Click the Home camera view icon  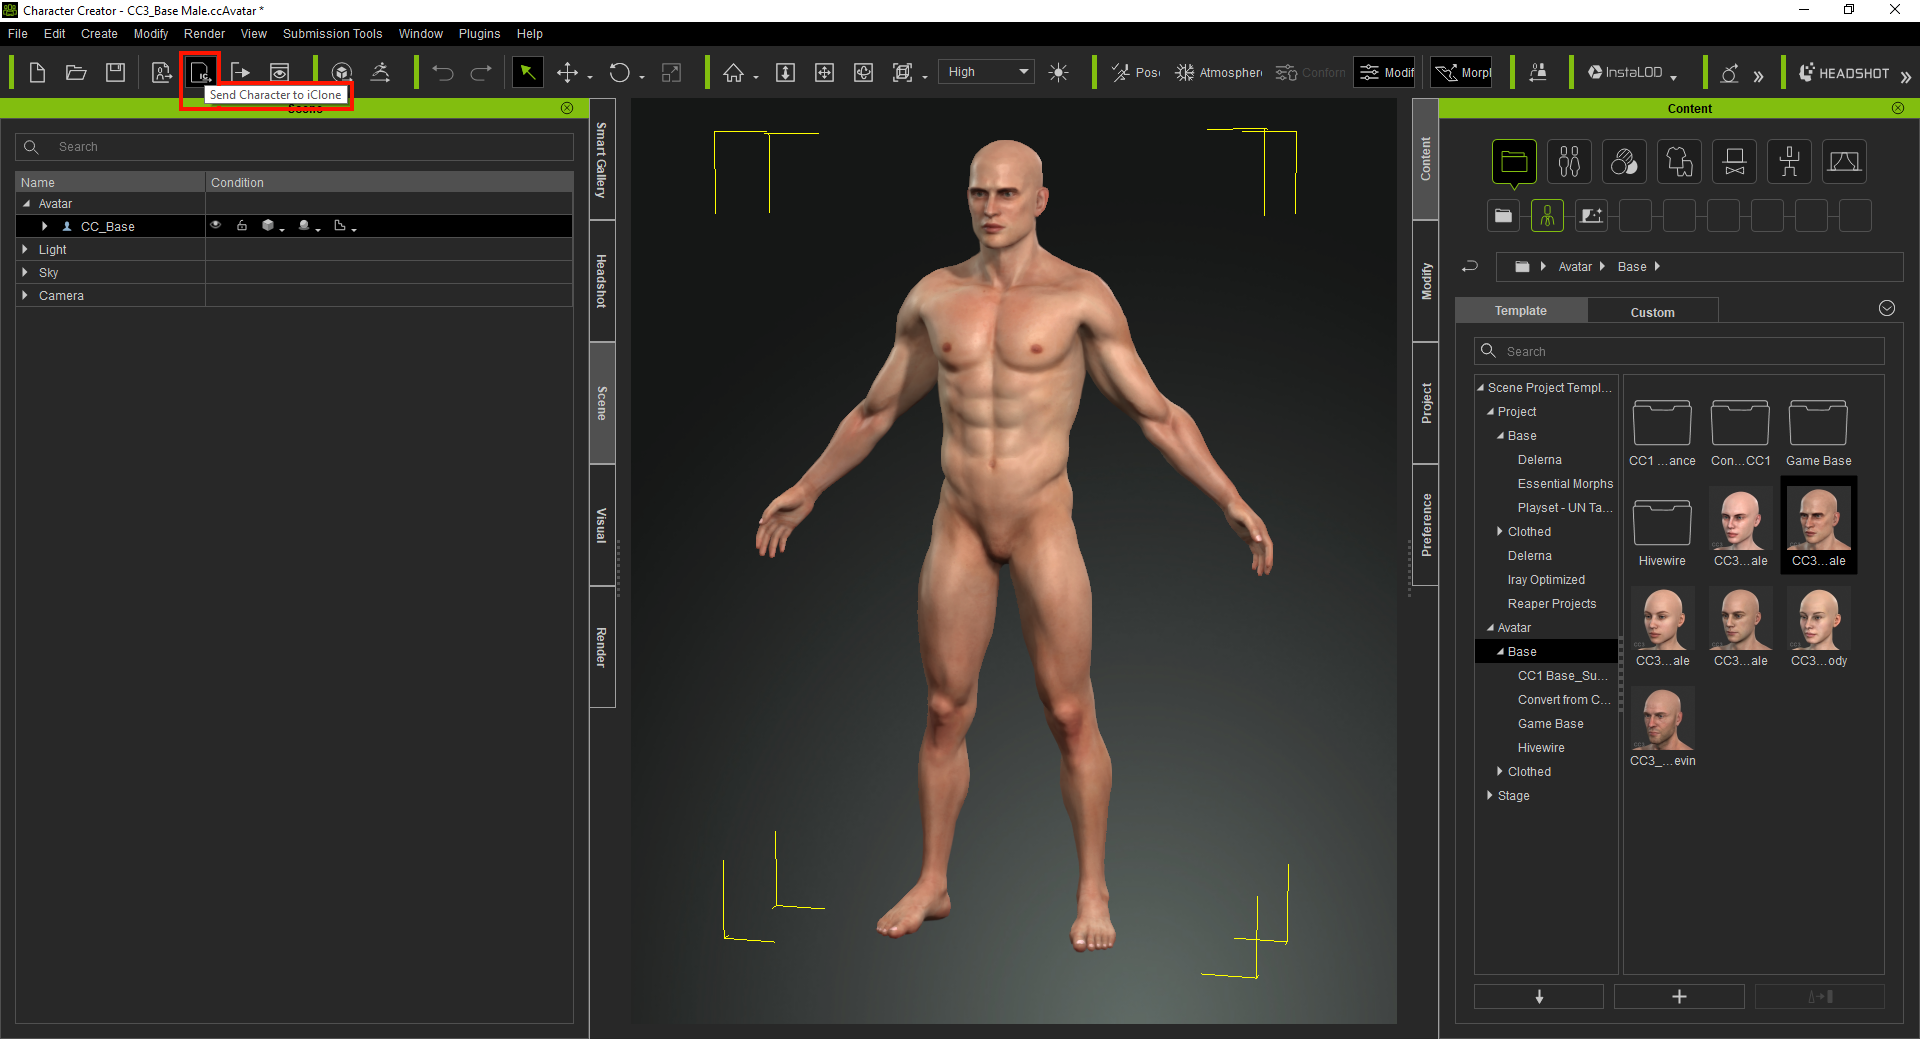click(x=734, y=73)
